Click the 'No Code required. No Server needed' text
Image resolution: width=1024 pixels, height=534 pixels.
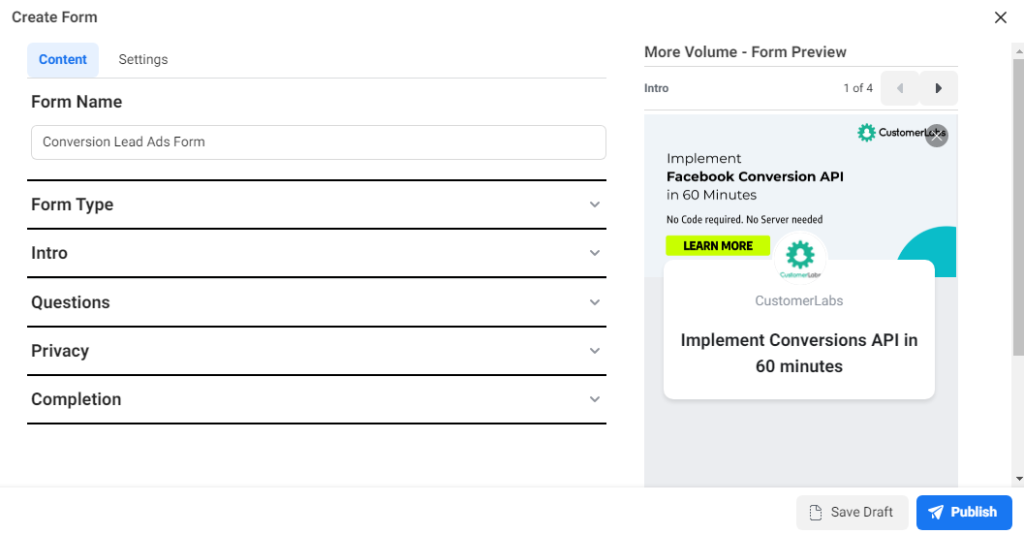click(x=744, y=219)
